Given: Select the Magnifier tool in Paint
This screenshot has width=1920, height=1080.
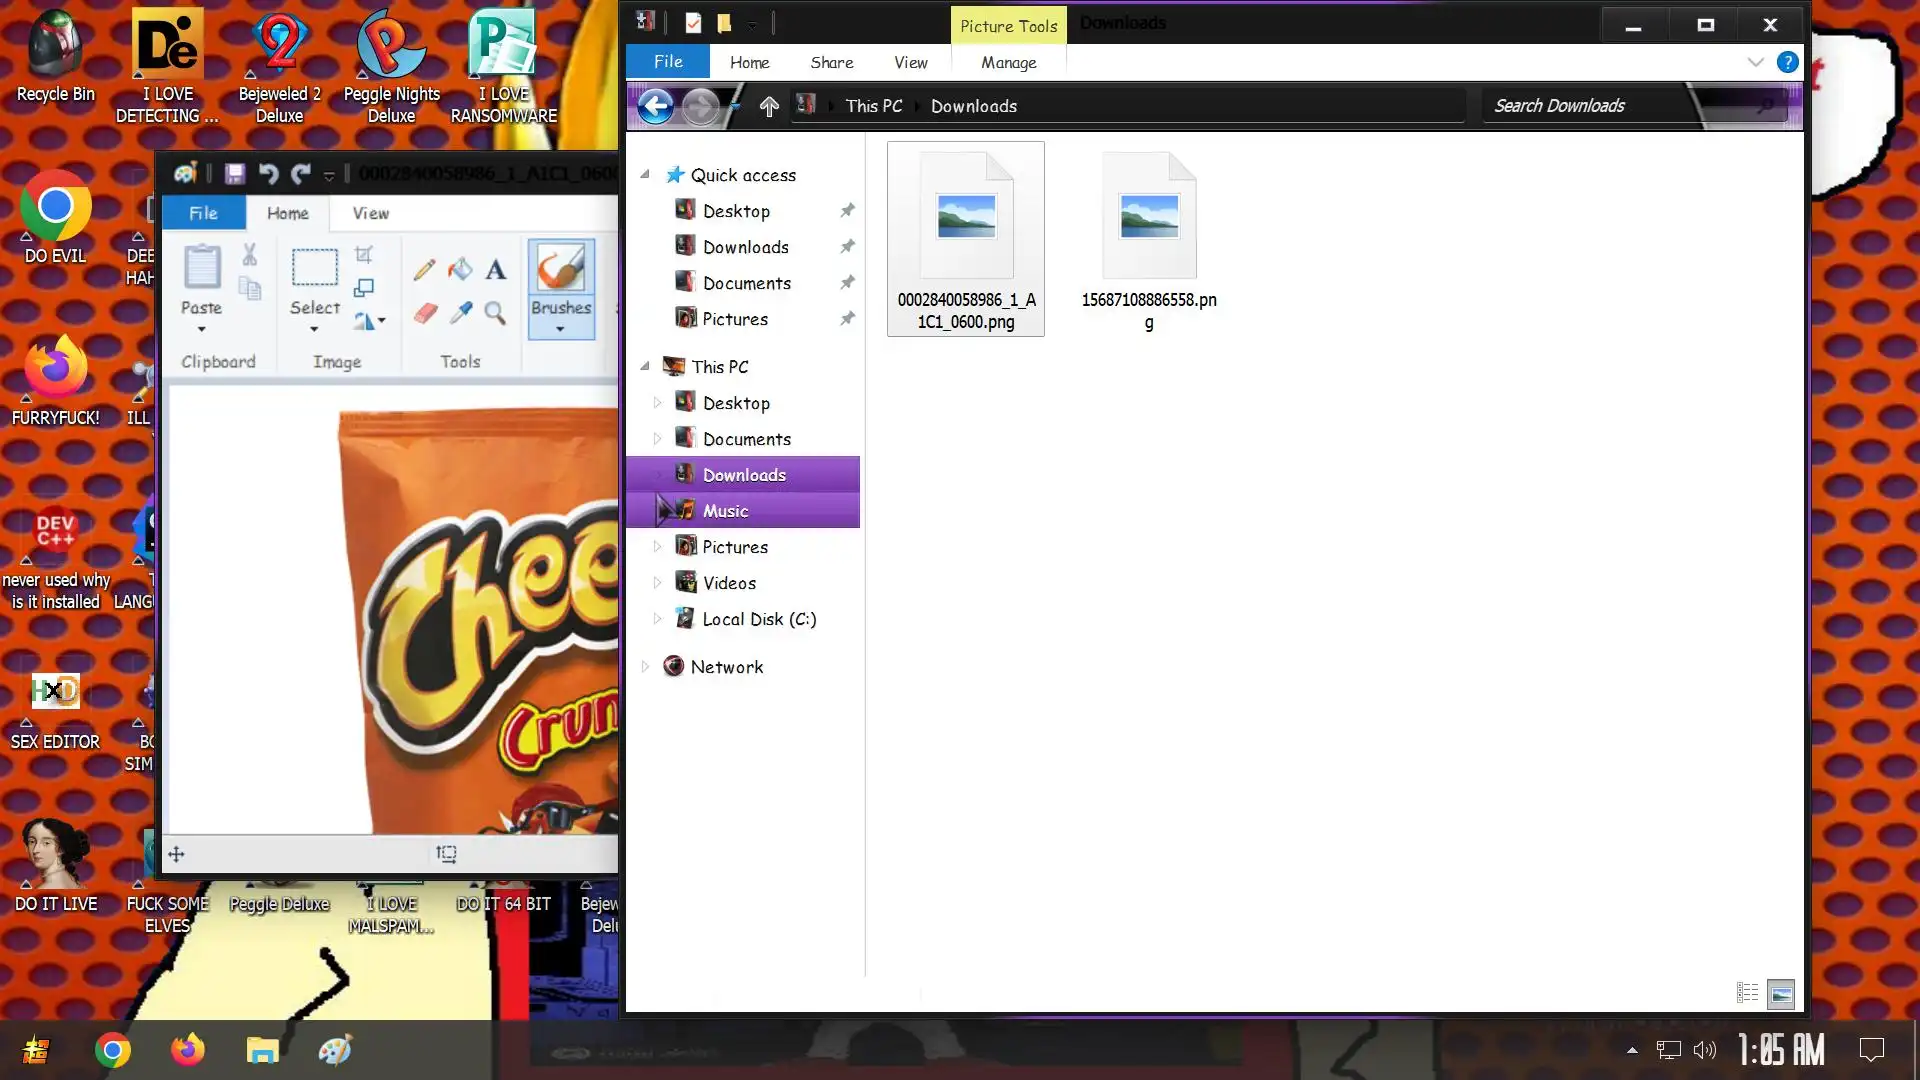Looking at the screenshot, I should click(x=495, y=314).
